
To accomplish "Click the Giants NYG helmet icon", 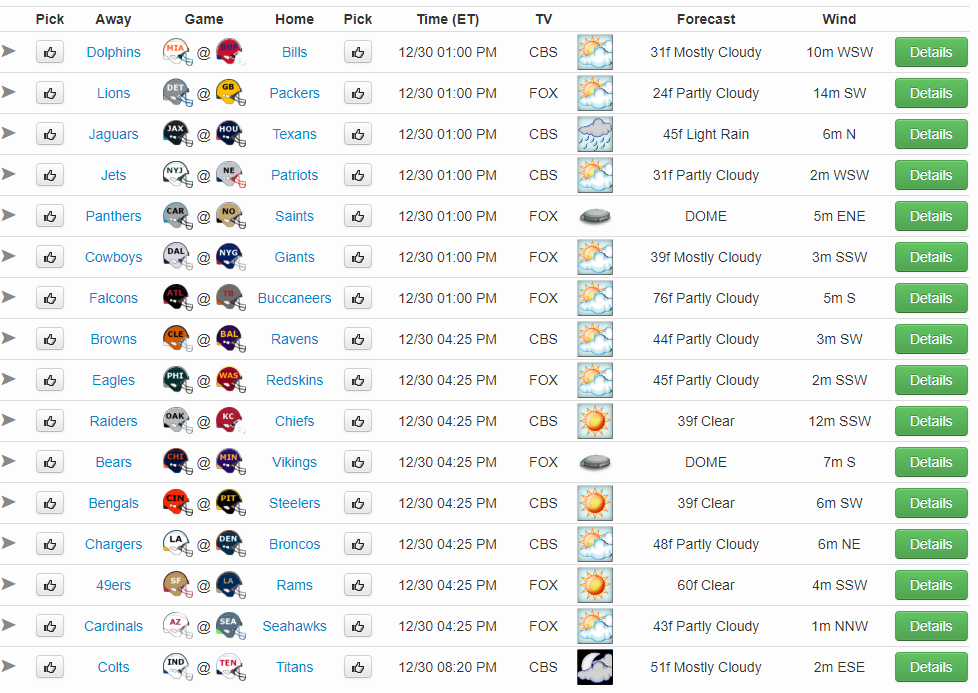I will (x=231, y=257).
